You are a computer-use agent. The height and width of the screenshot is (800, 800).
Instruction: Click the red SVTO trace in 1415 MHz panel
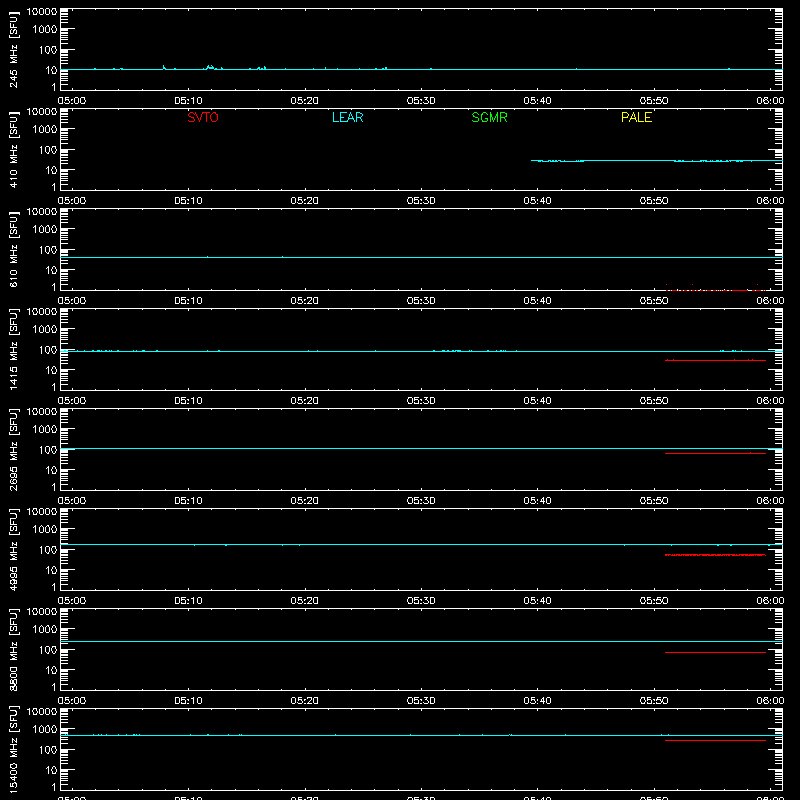[715, 360]
